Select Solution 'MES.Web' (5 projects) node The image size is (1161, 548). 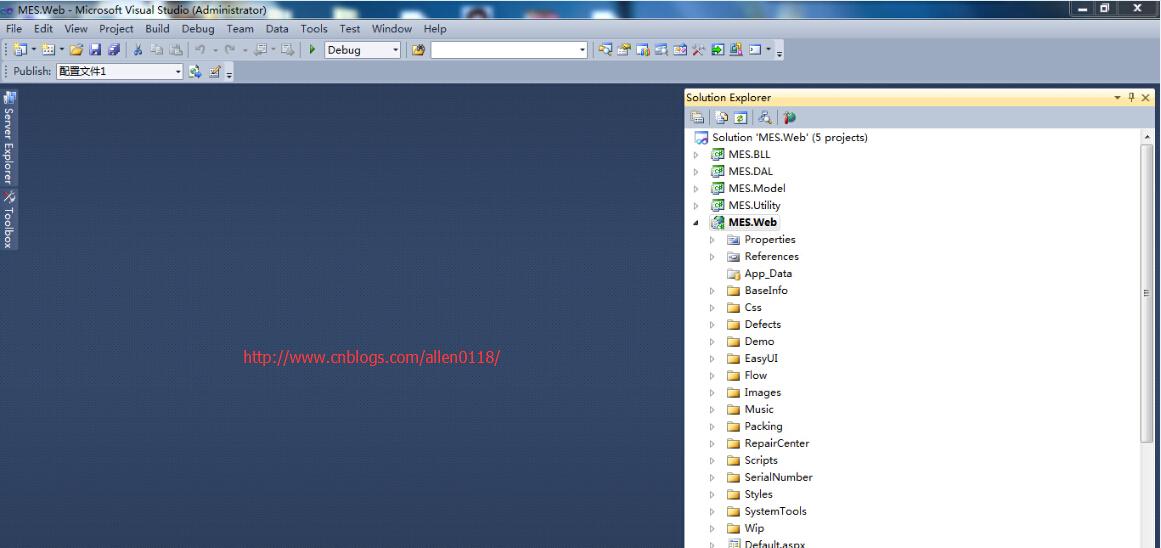click(789, 138)
